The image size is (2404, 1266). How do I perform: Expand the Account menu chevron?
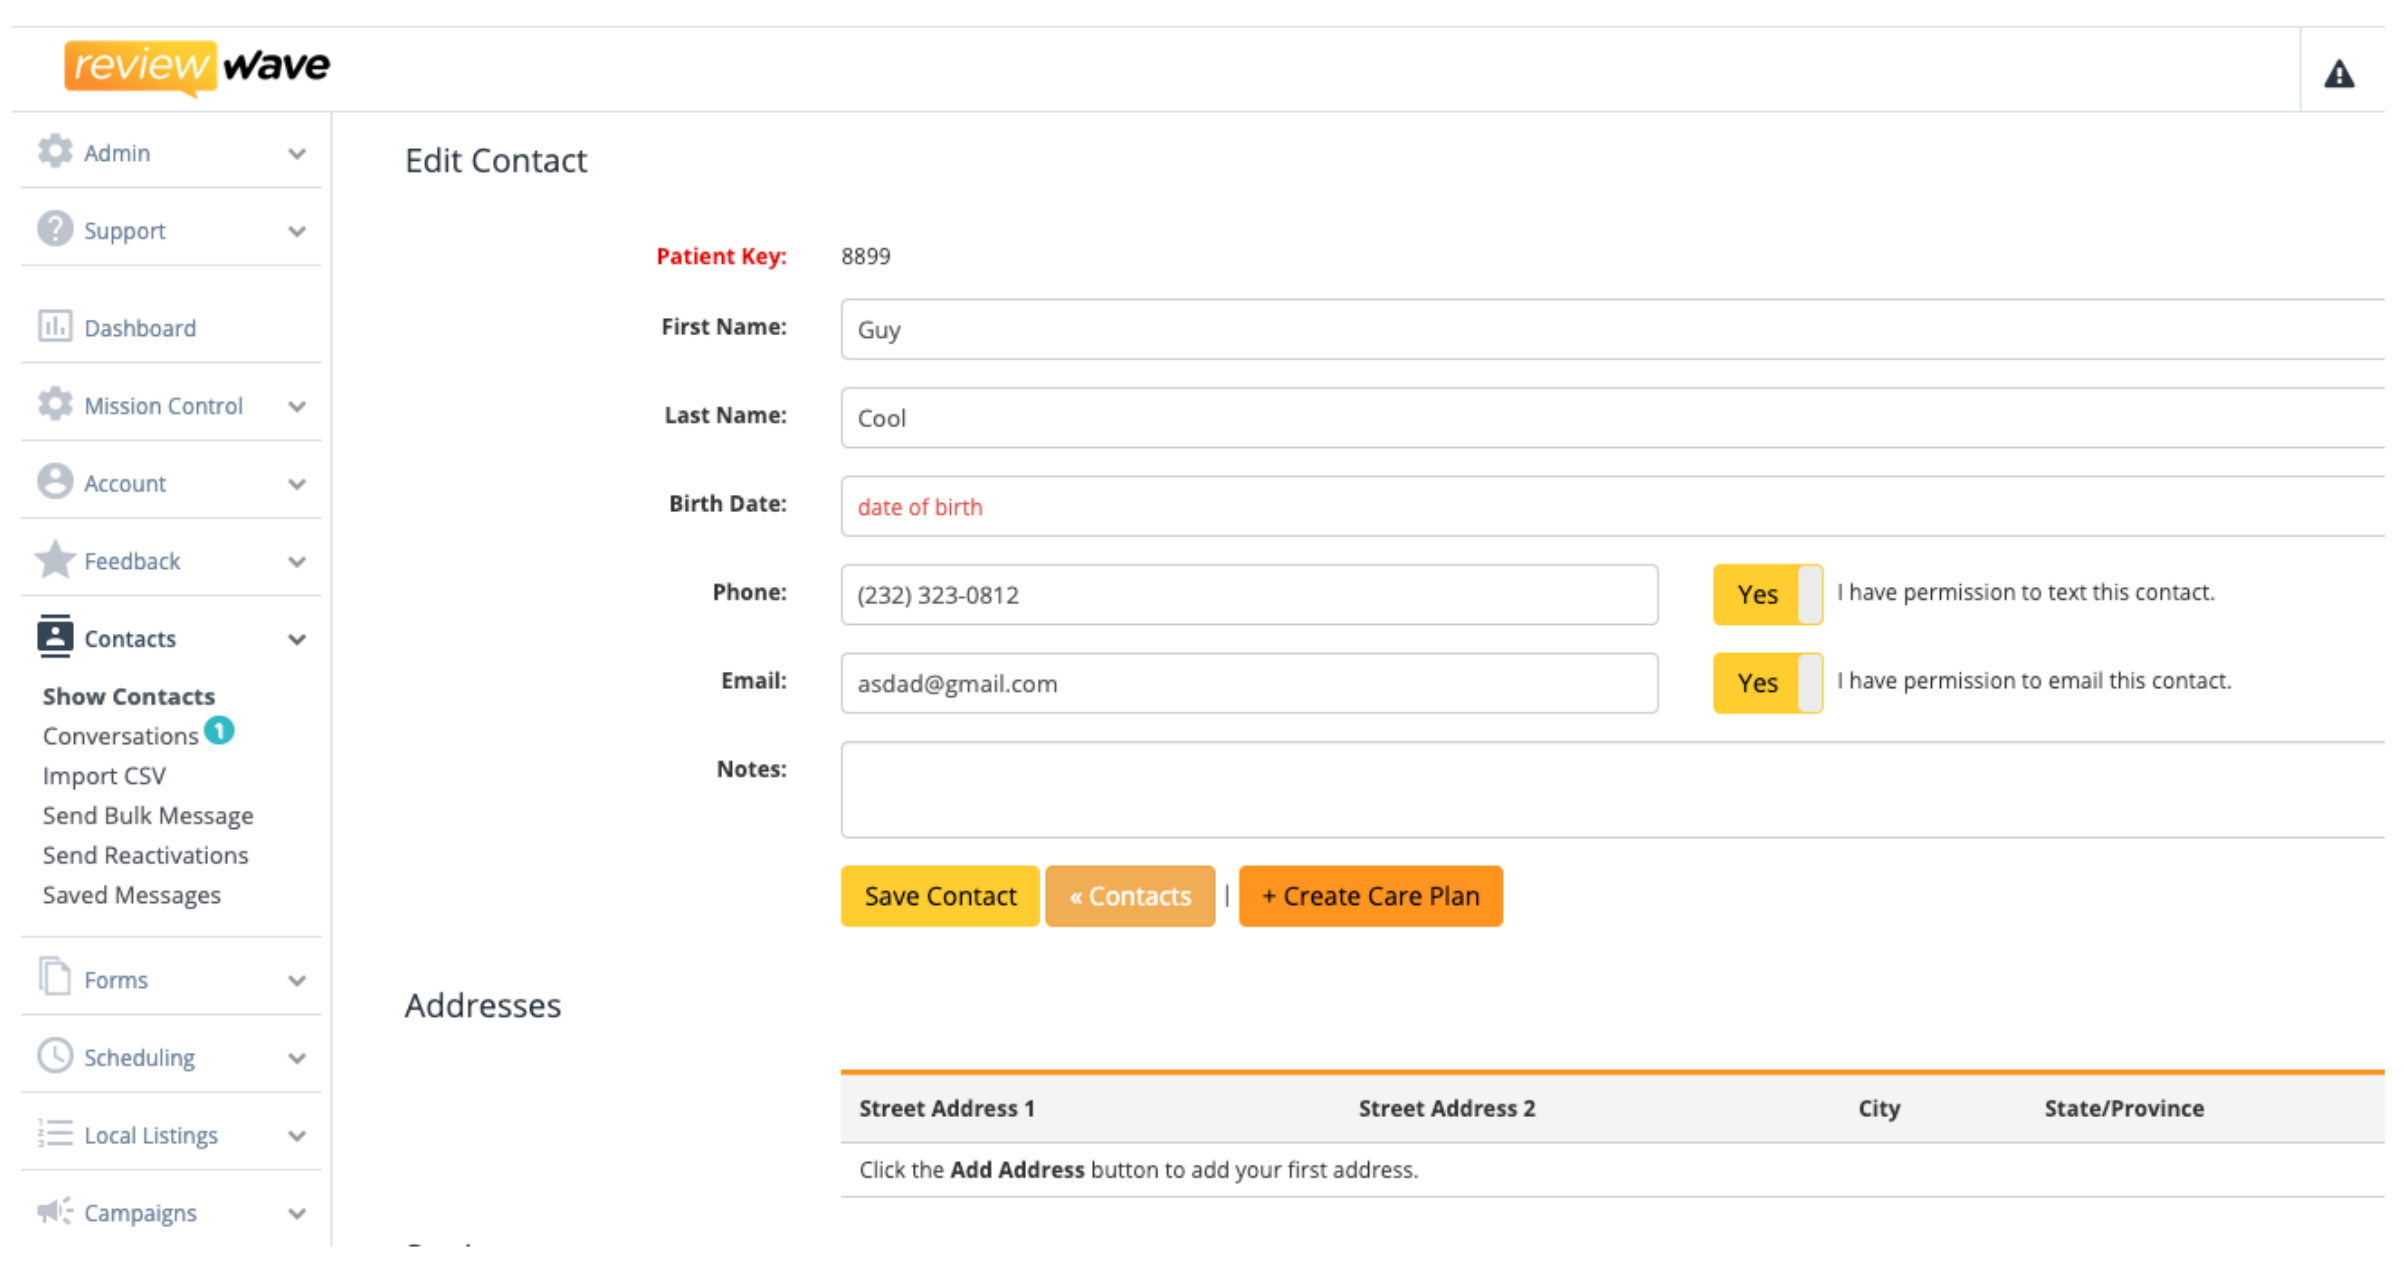pos(297,484)
